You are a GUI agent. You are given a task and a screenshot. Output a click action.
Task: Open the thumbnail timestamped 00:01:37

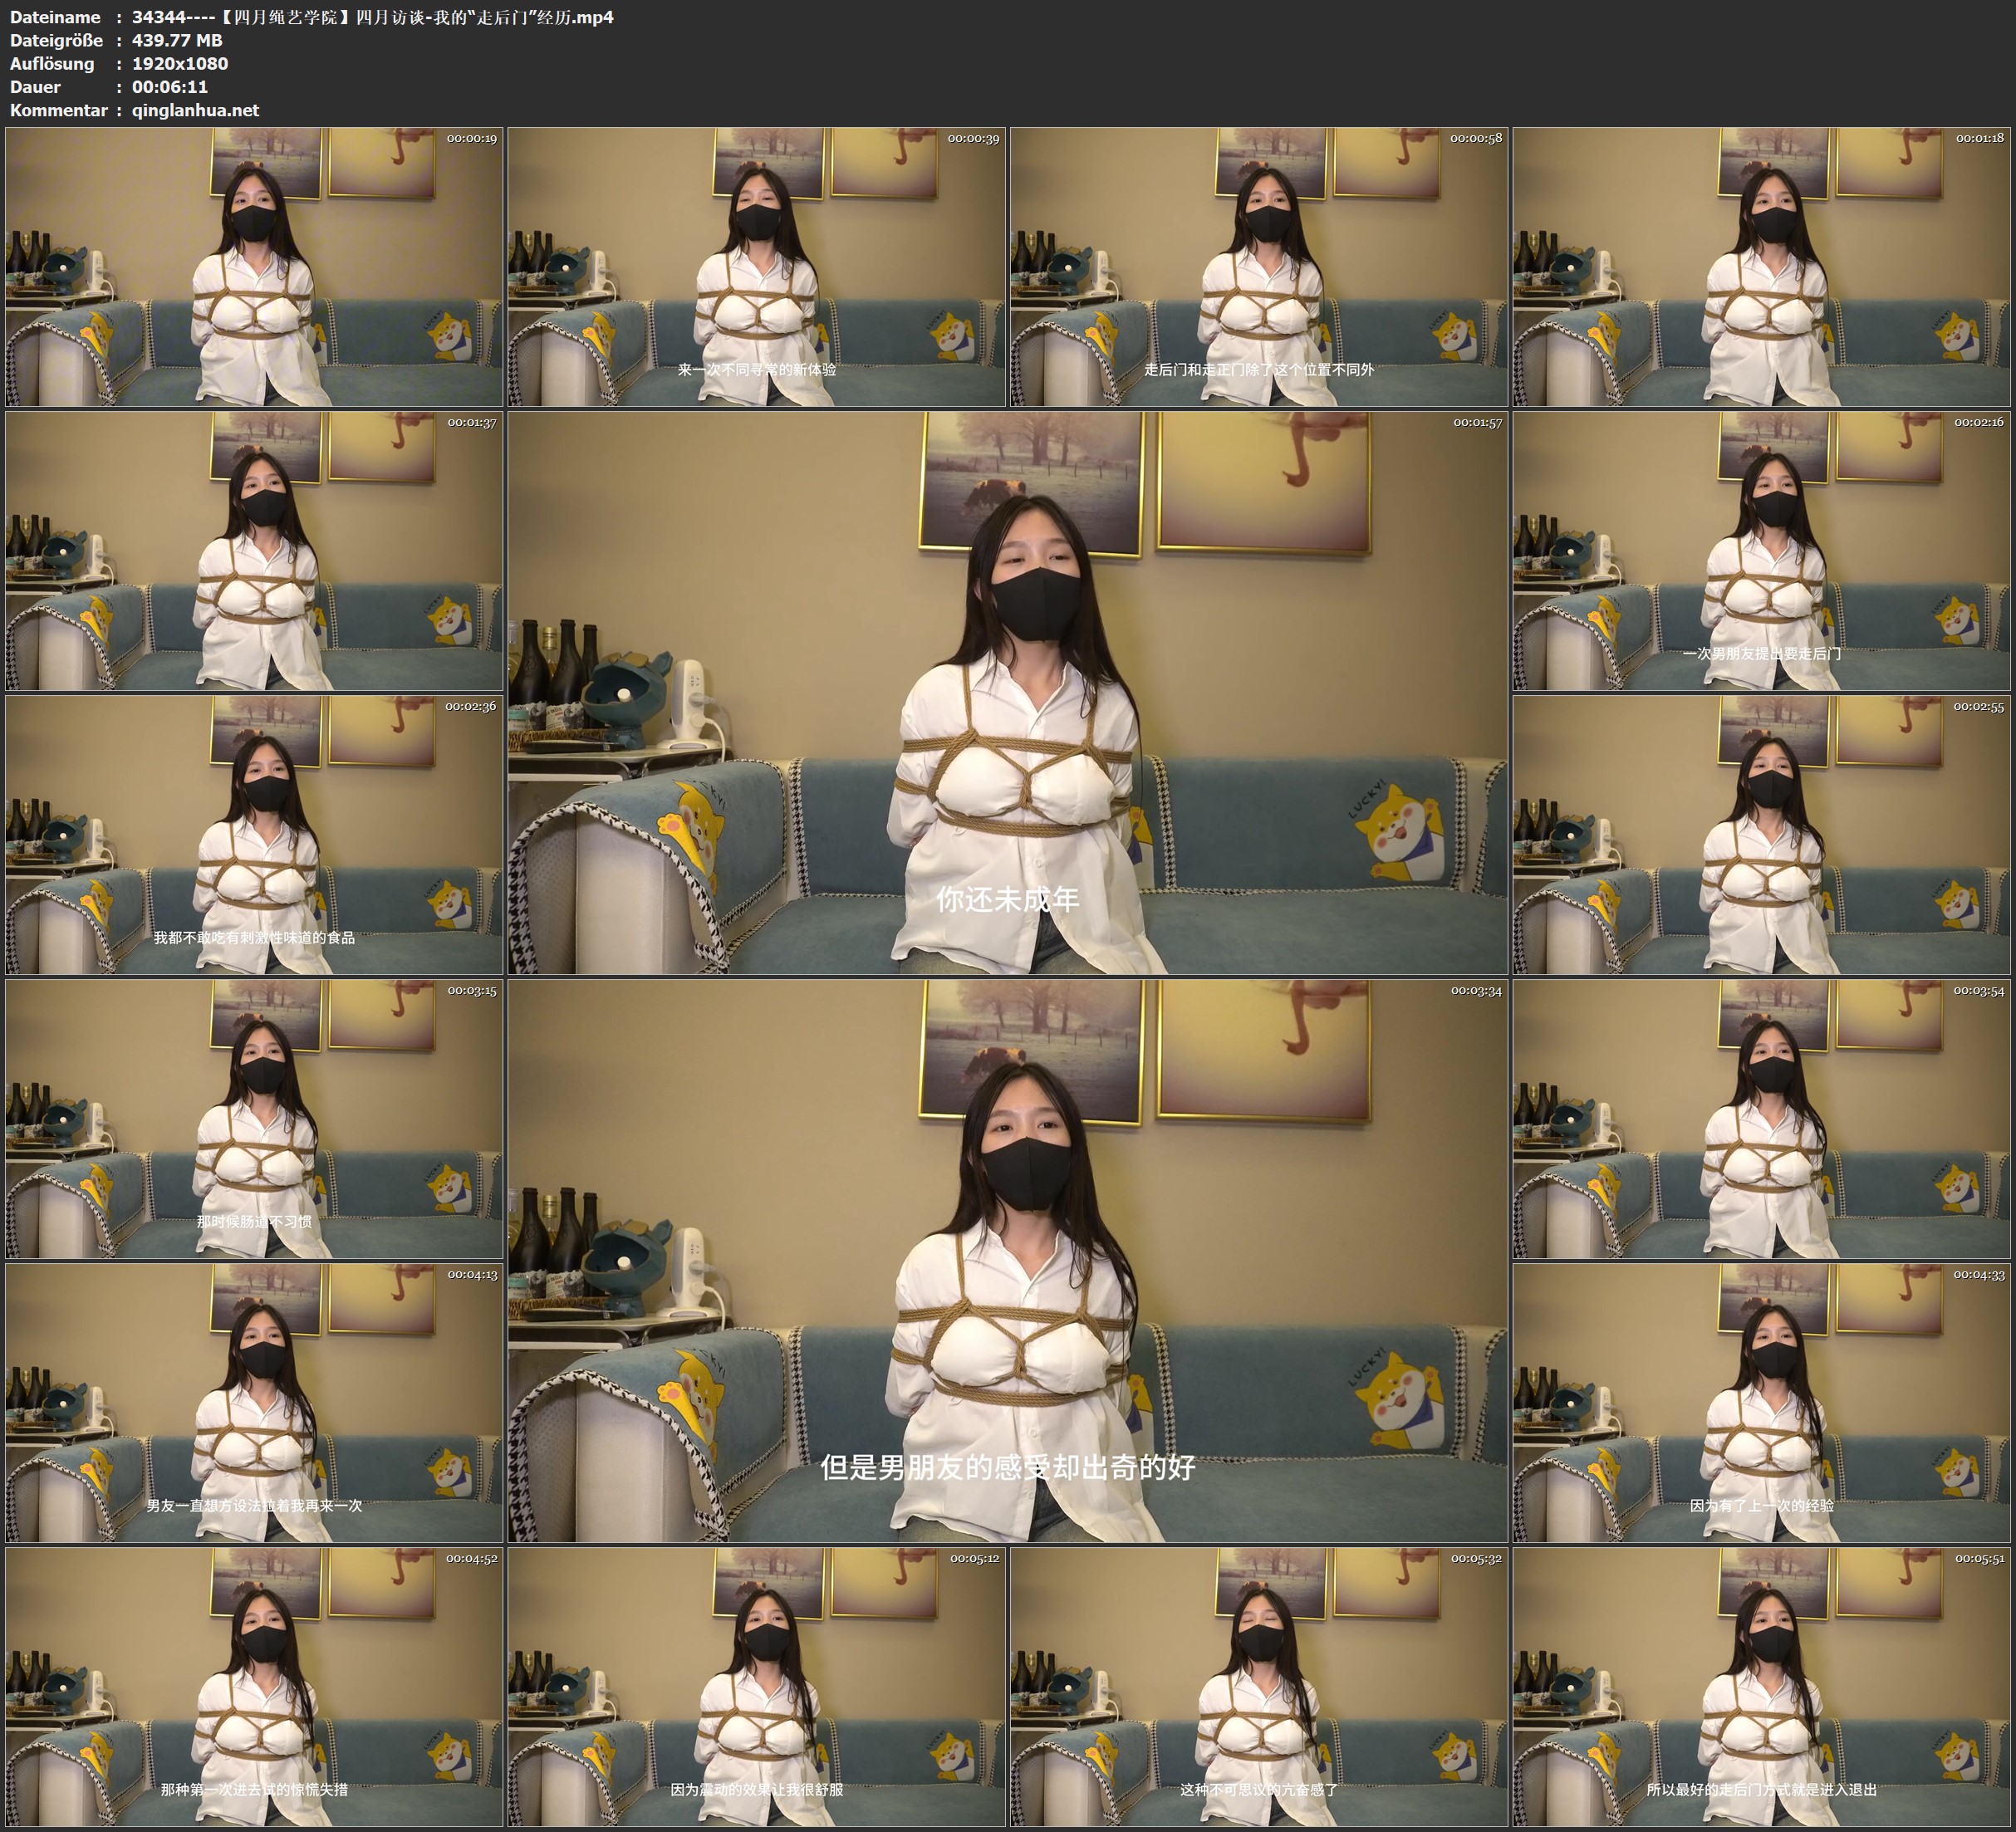254,551
